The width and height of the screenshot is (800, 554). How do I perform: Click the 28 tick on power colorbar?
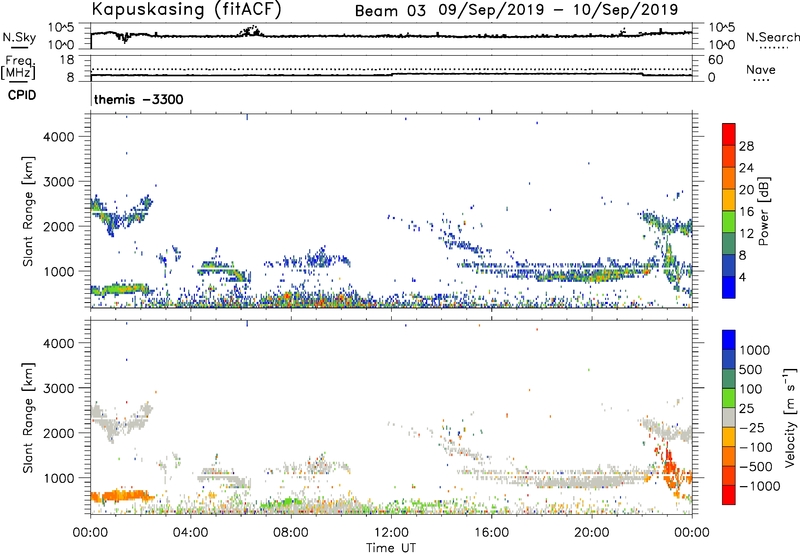click(x=746, y=146)
